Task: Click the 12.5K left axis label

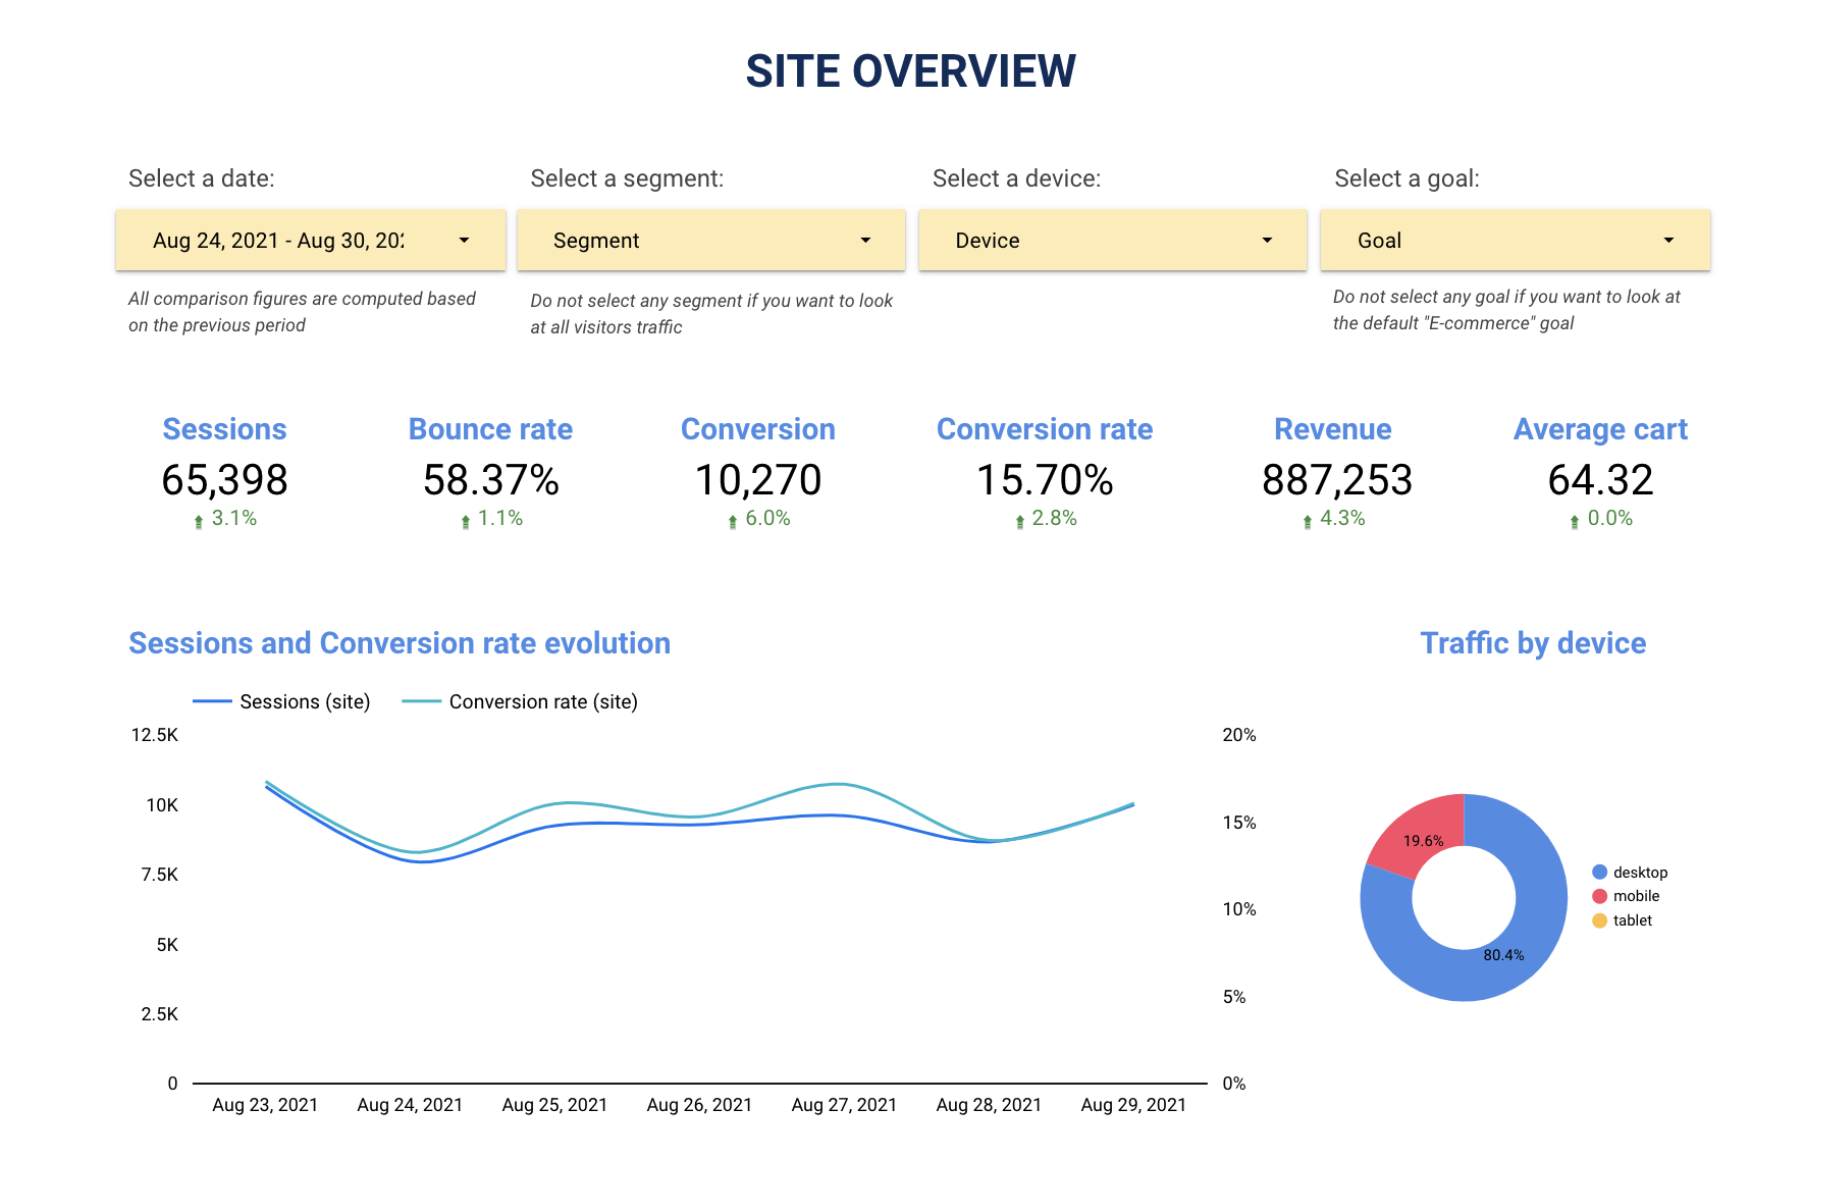Action: pyautogui.click(x=154, y=735)
